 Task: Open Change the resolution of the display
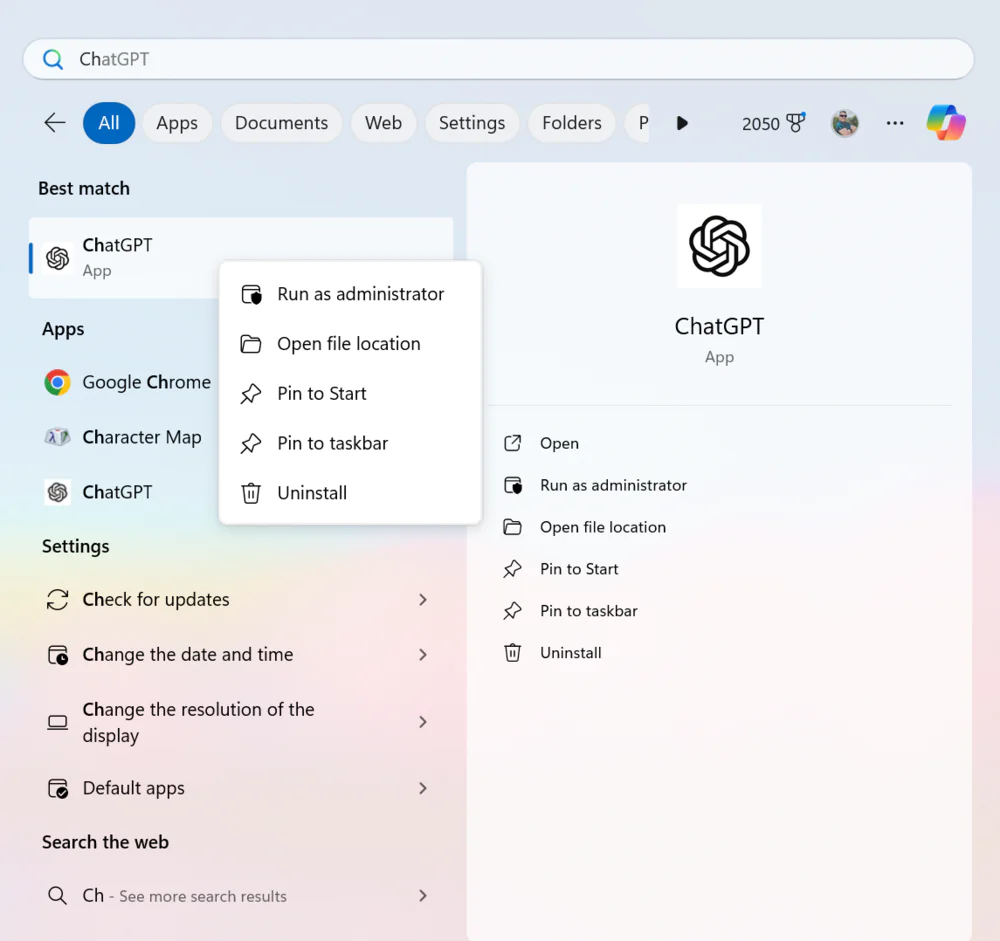click(241, 722)
